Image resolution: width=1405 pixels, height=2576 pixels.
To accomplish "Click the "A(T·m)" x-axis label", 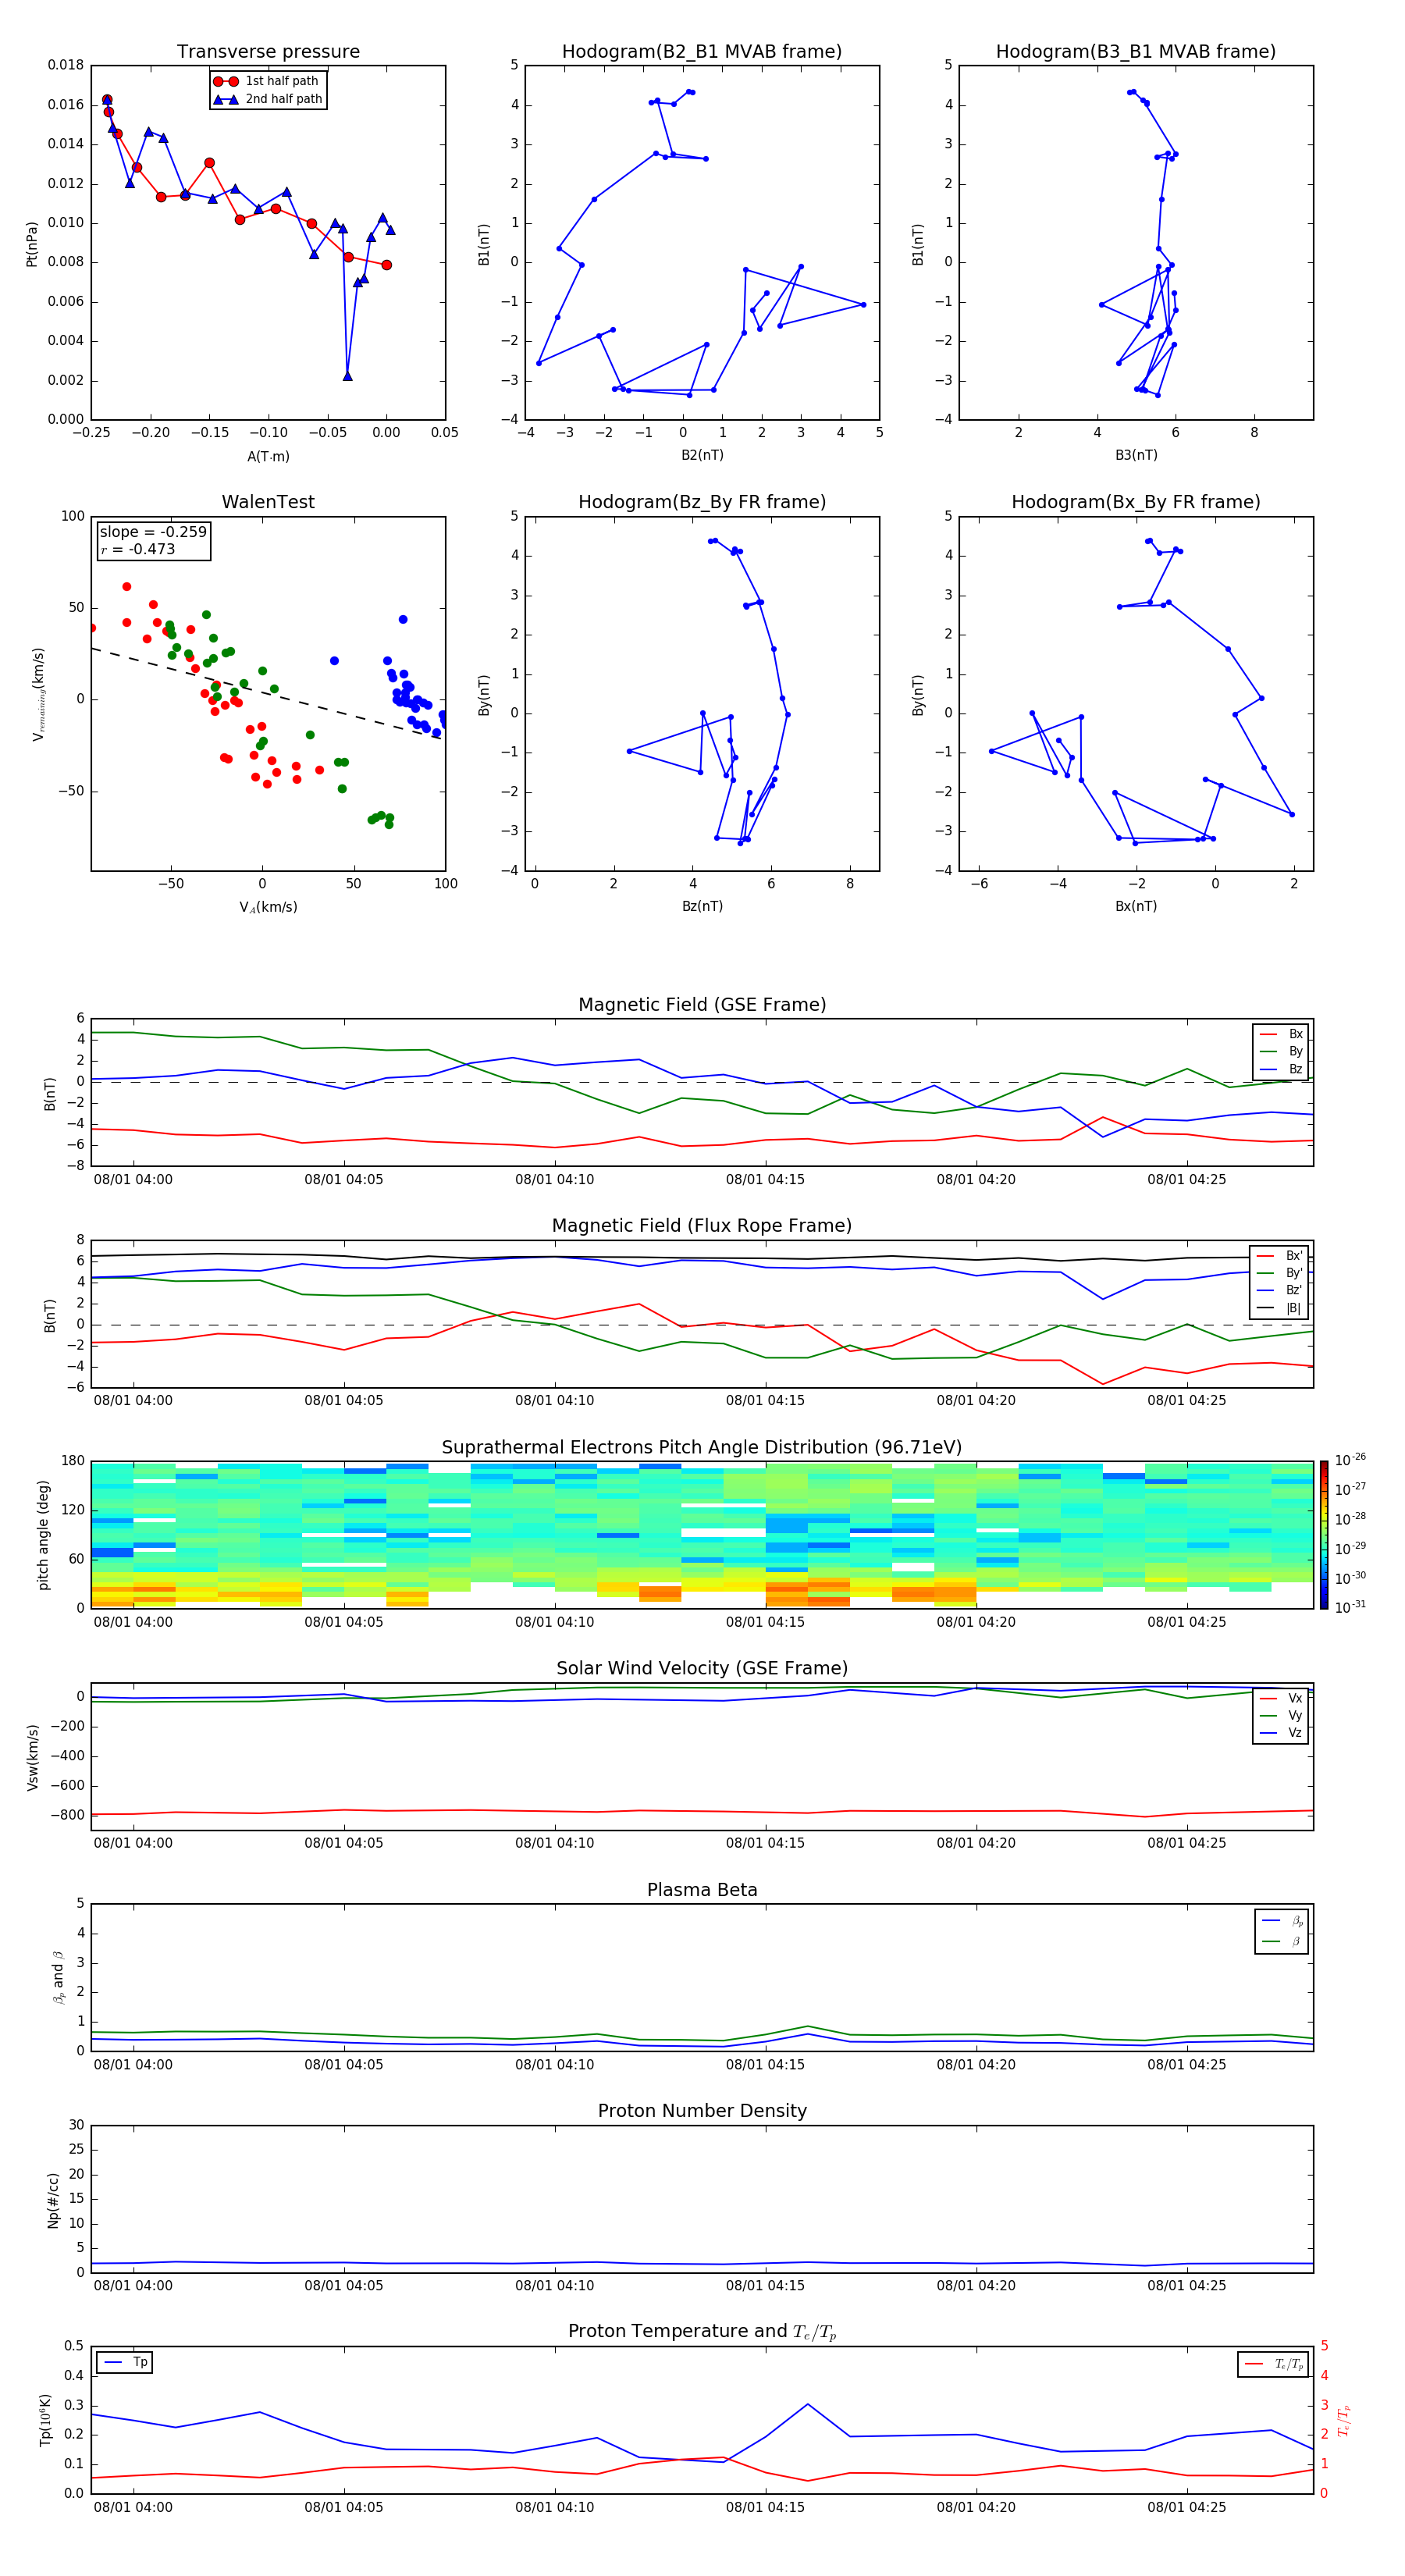I will pyautogui.click(x=268, y=456).
